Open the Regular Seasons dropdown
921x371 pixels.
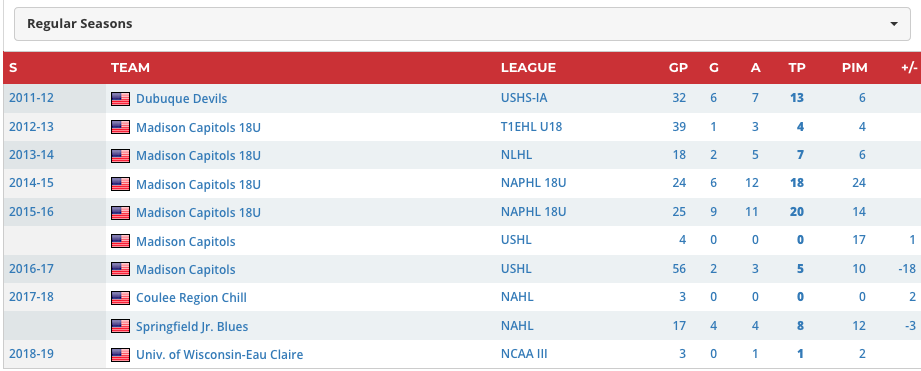click(x=462, y=24)
